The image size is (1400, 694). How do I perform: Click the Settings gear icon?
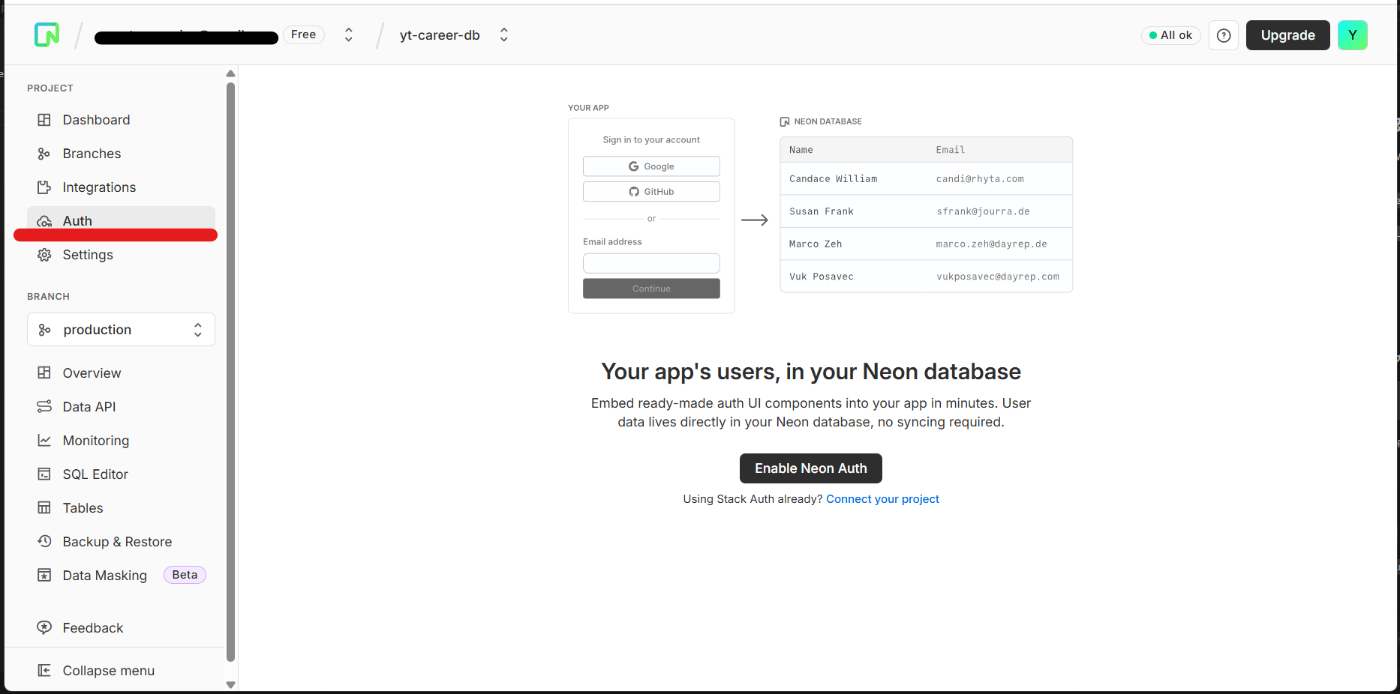coord(44,255)
